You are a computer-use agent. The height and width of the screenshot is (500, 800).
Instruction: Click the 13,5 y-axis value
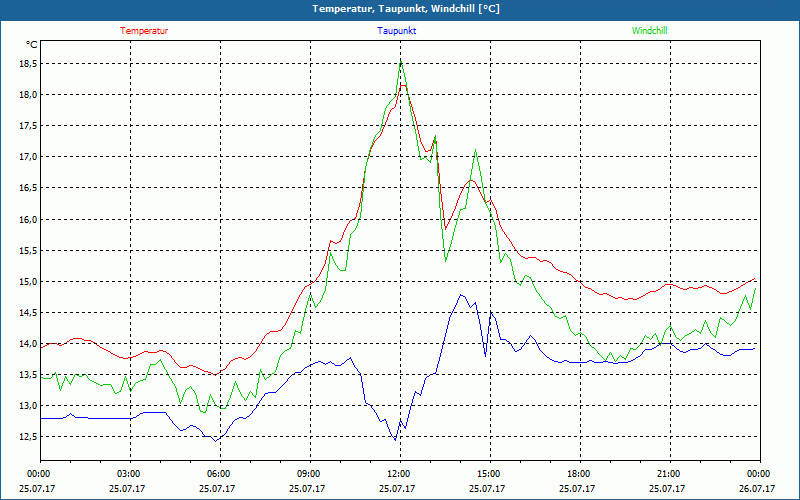coord(28,375)
